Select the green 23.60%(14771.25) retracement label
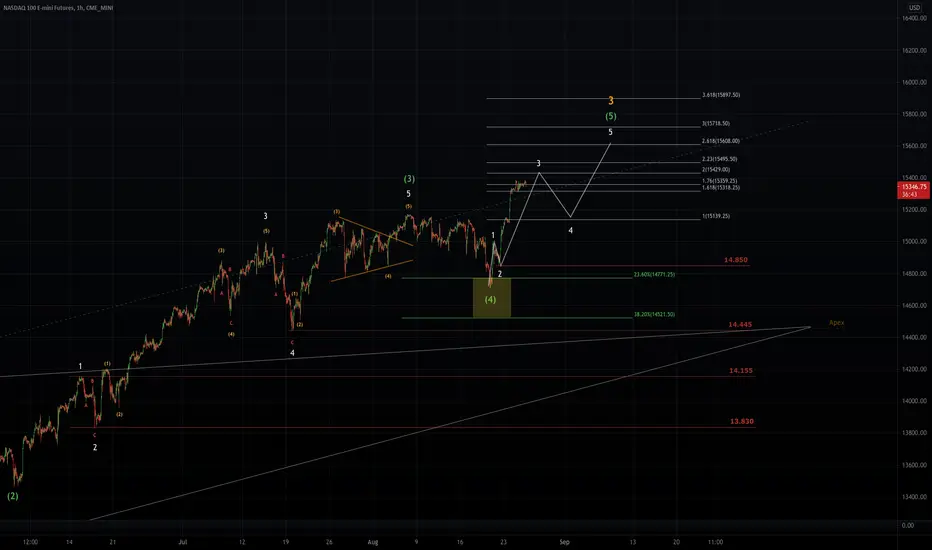The width and height of the screenshot is (932, 550). (654, 275)
